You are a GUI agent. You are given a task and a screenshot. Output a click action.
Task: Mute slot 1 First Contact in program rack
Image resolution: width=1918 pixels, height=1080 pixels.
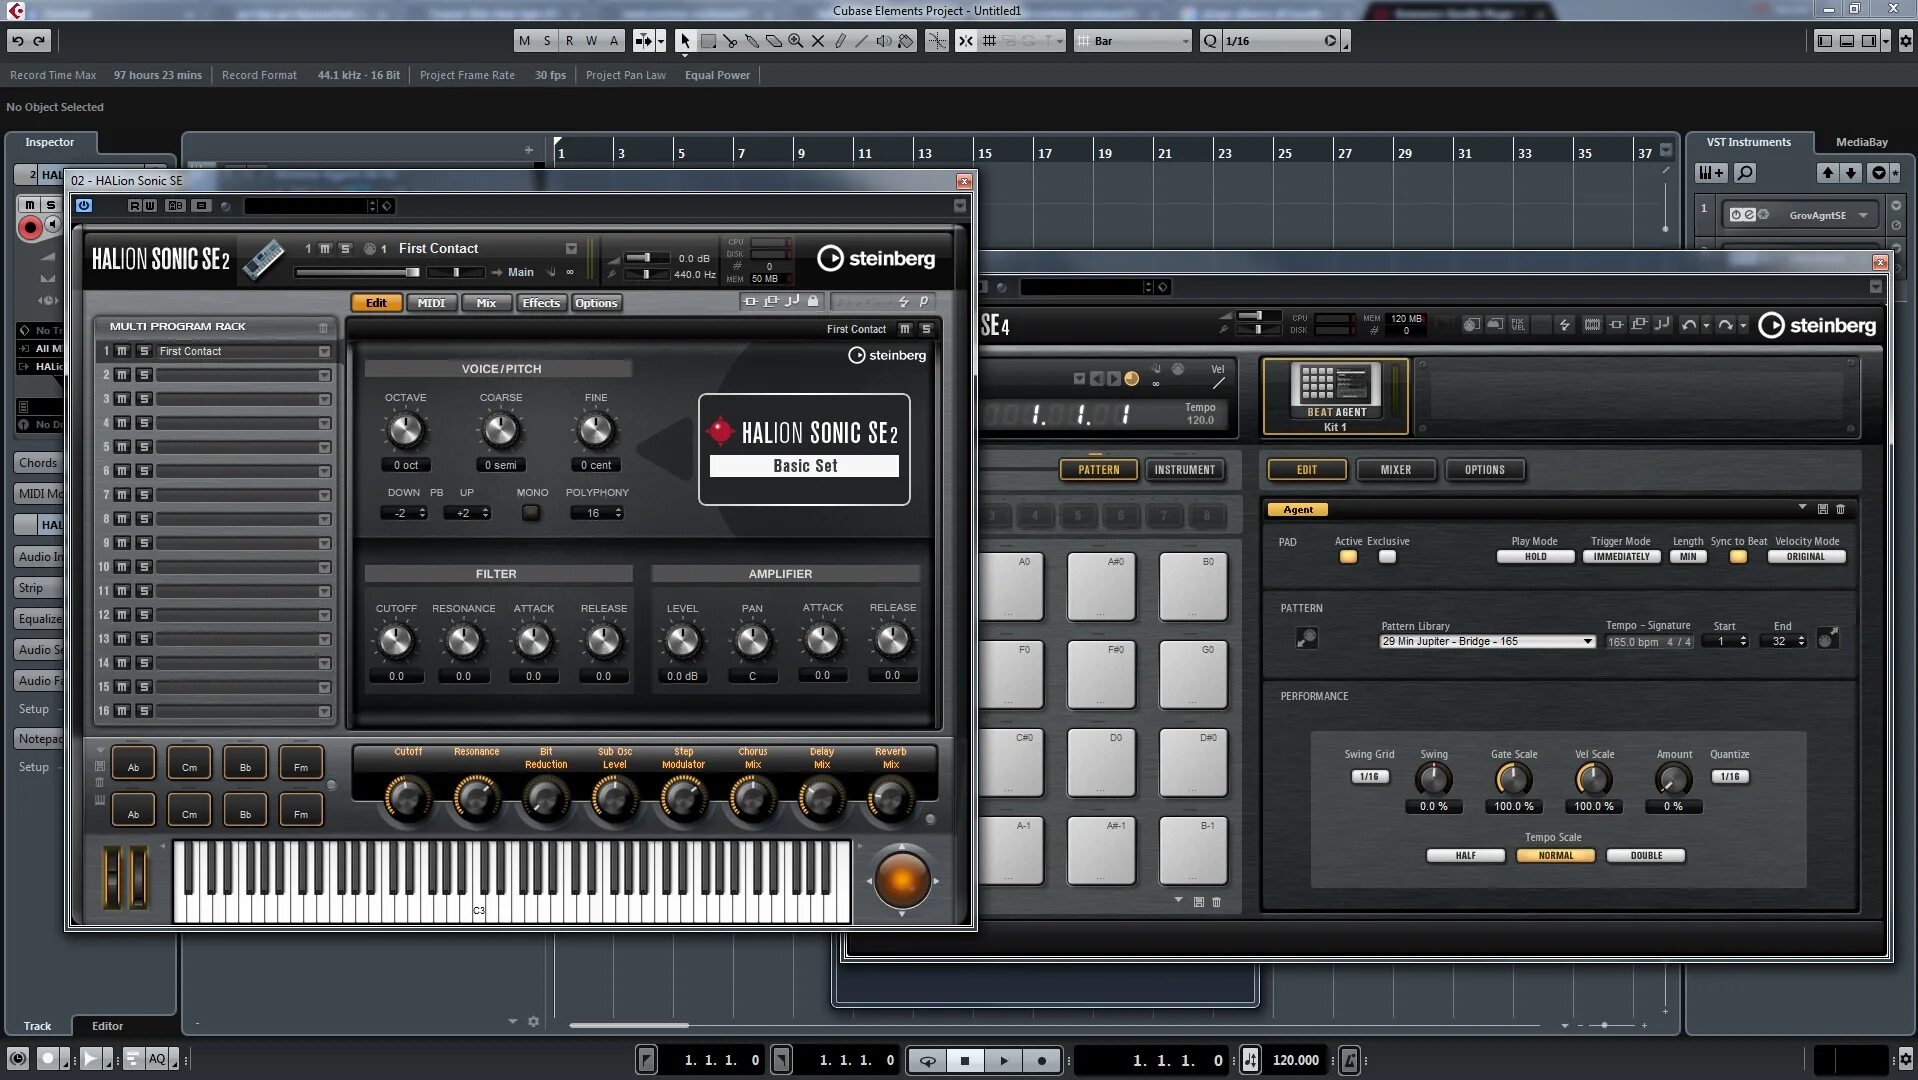click(x=122, y=352)
